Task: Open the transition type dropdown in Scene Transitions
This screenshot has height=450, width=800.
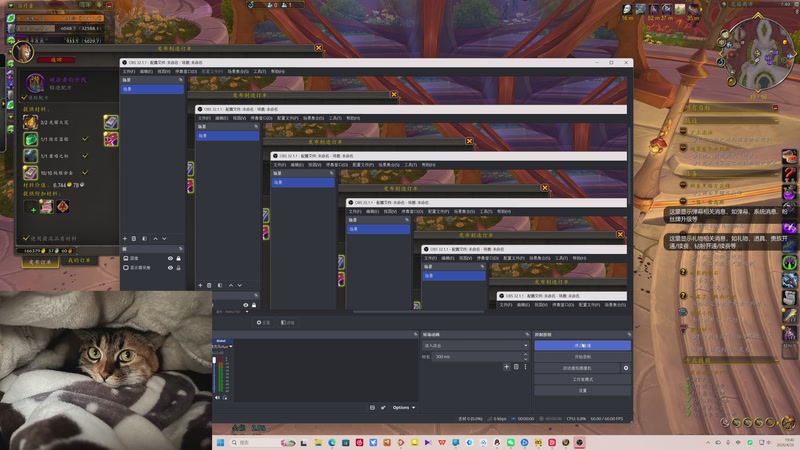Action: pyautogui.click(x=476, y=345)
